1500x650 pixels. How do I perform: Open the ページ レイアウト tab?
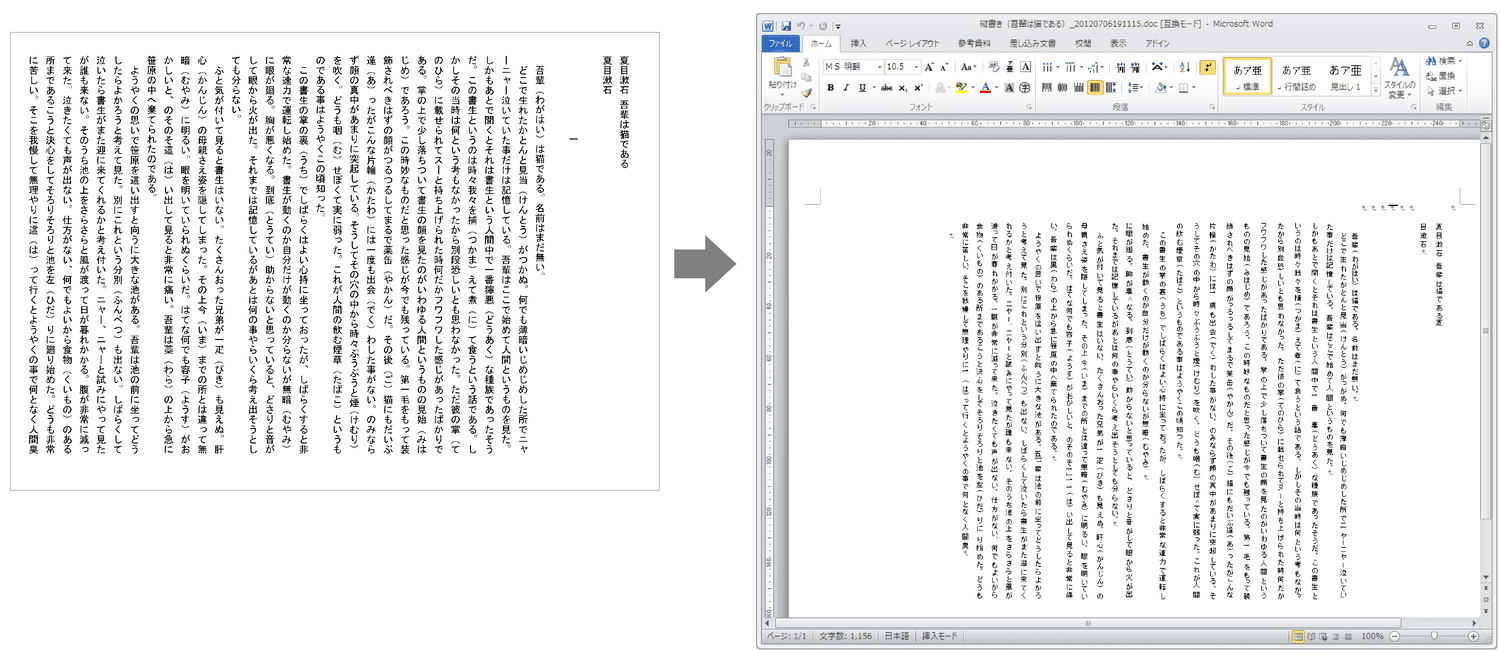[912, 44]
